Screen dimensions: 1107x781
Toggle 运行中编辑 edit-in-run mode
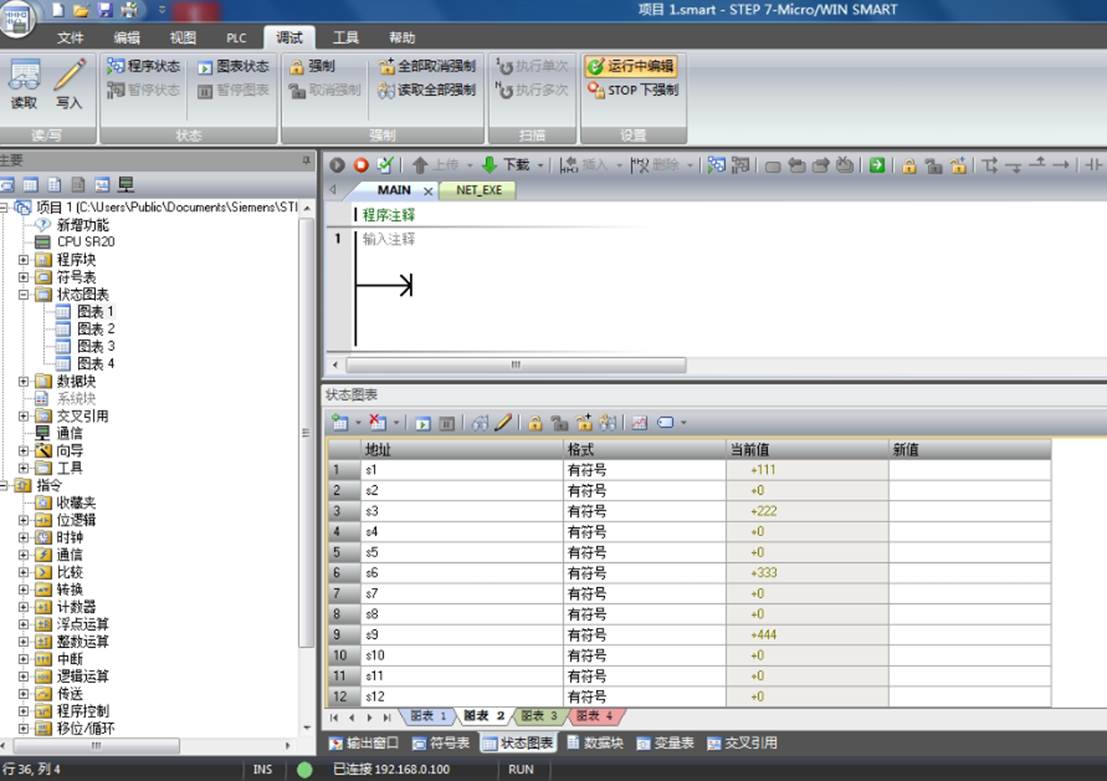pos(630,66)
